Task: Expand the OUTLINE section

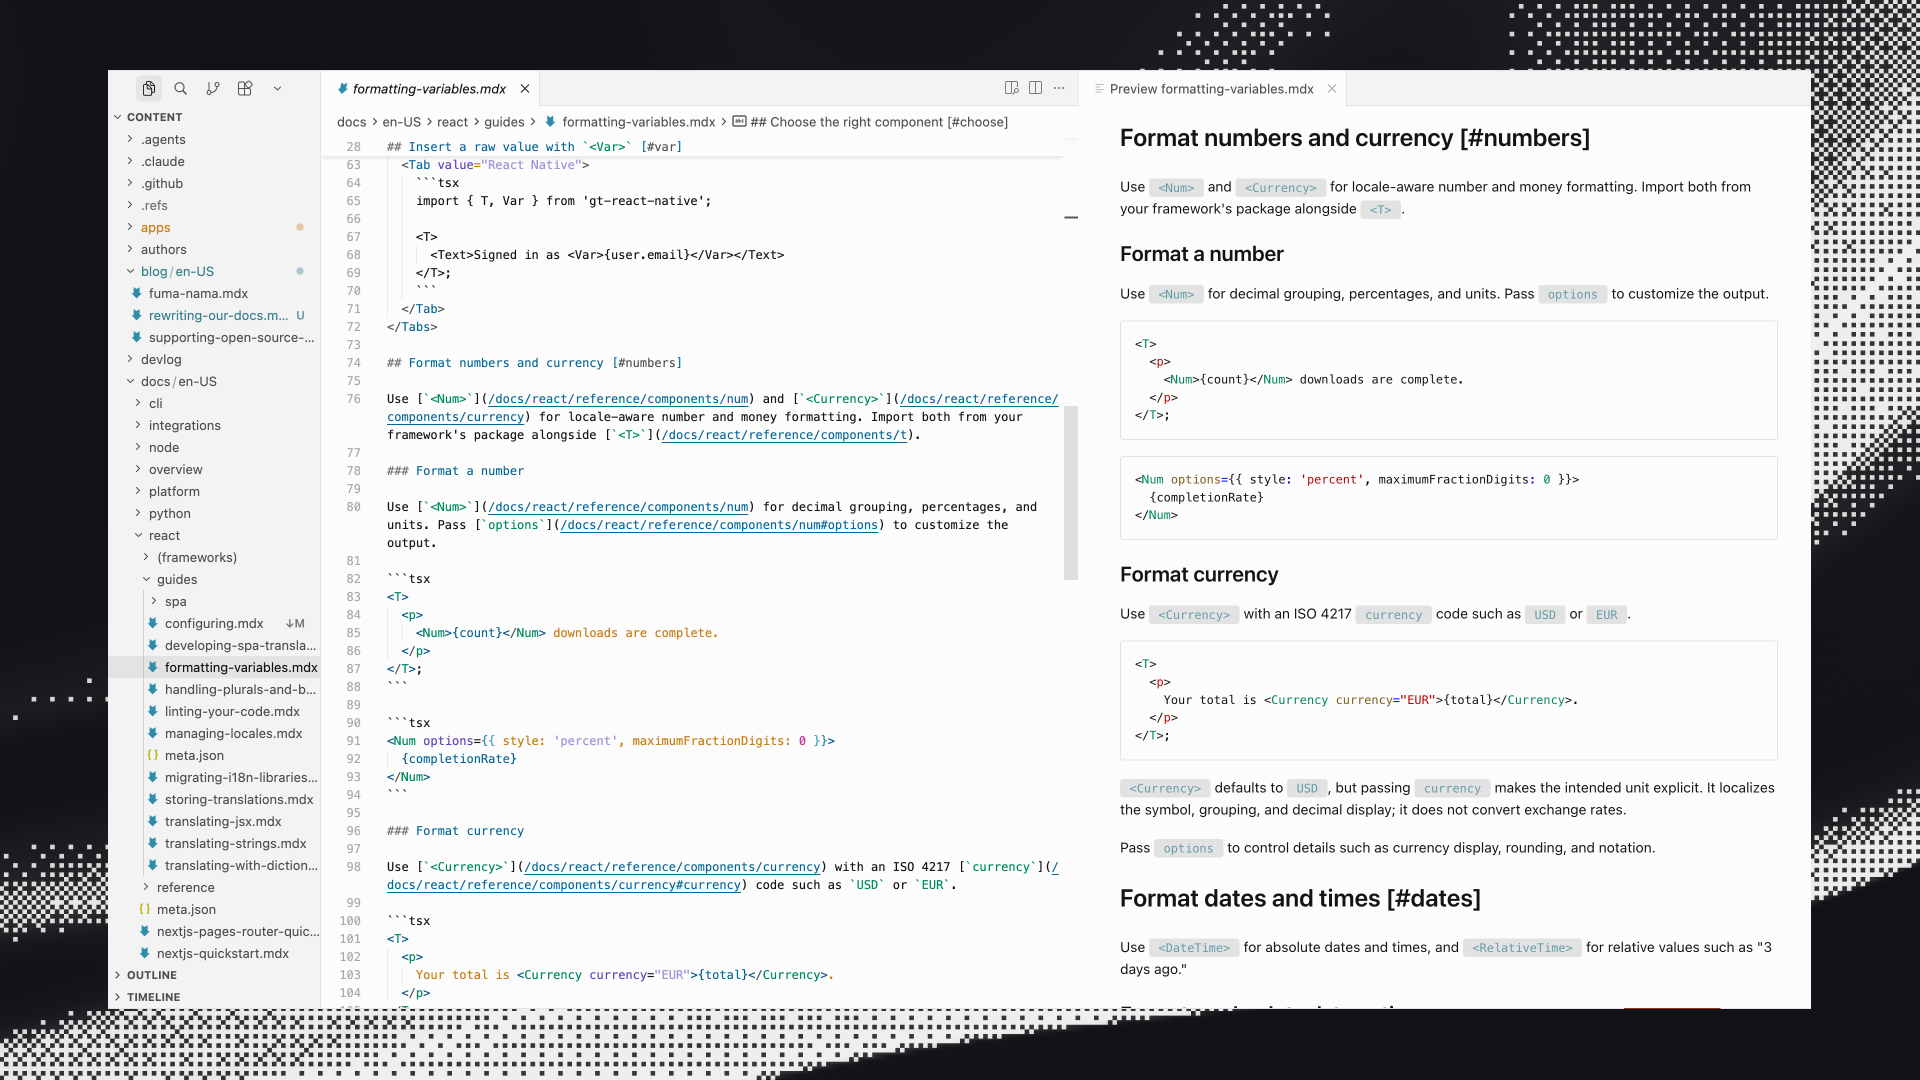Action: pyautogui.click(x=214, y=975)
